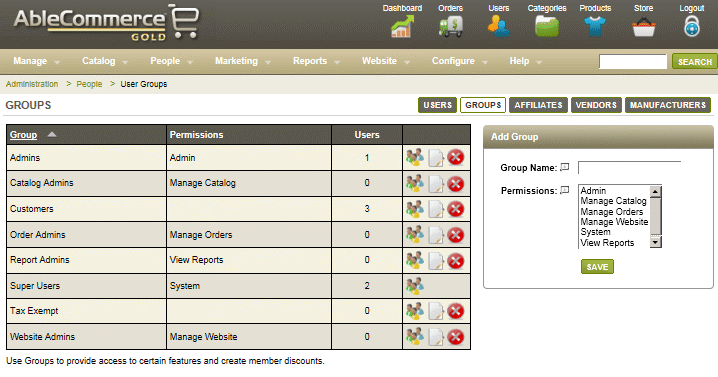Screen dimensions: 718x377
Task: Open the Categories folder icon
Action: 547,27
